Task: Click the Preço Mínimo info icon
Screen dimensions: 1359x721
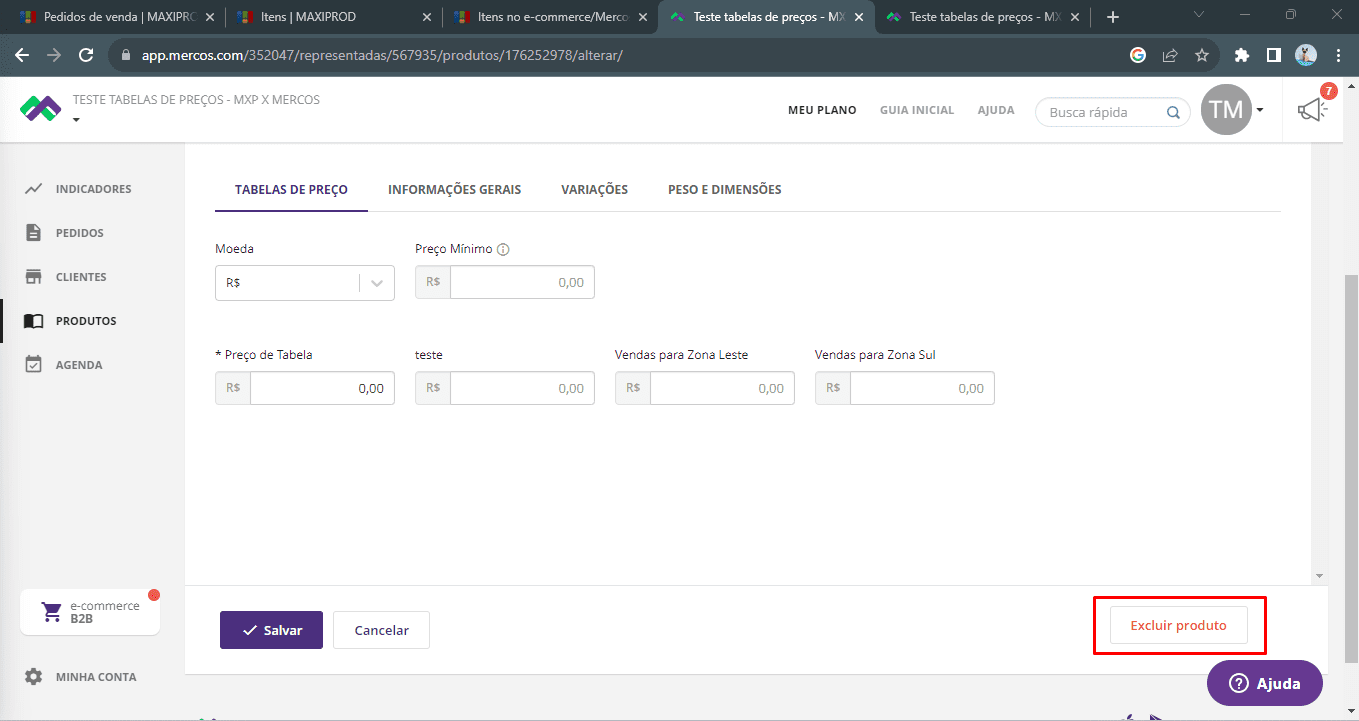Action: point(503,249)
